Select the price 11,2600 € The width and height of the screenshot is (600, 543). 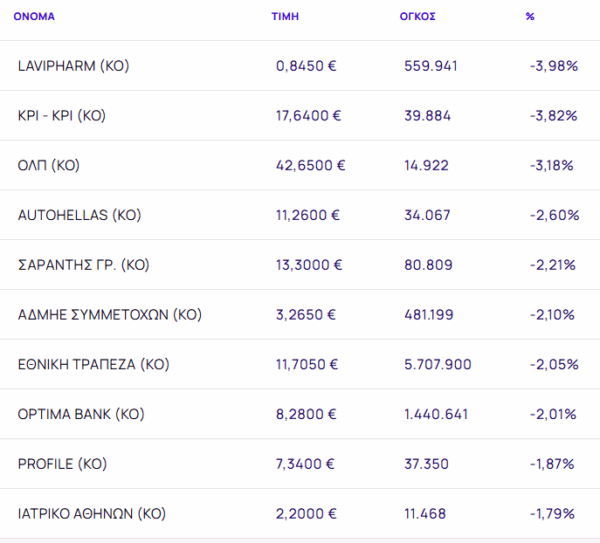[x=308, y=215]
